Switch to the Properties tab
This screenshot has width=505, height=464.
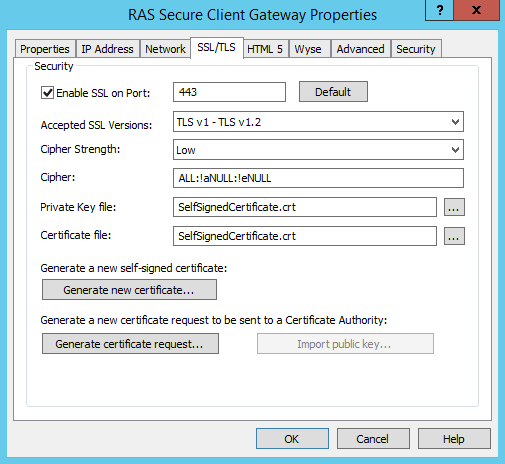pyautogui.click(x=45, y=49)
